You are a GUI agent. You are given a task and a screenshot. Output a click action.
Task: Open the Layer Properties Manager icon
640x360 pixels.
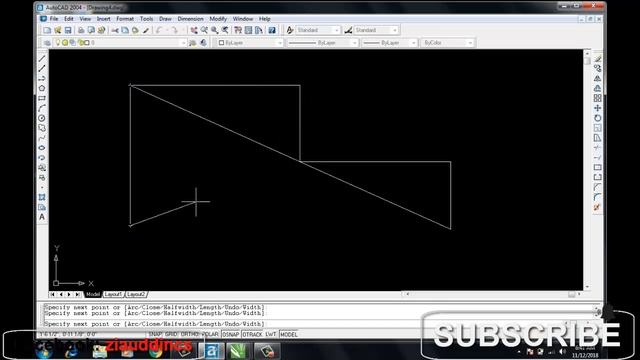tap(47, 43)
